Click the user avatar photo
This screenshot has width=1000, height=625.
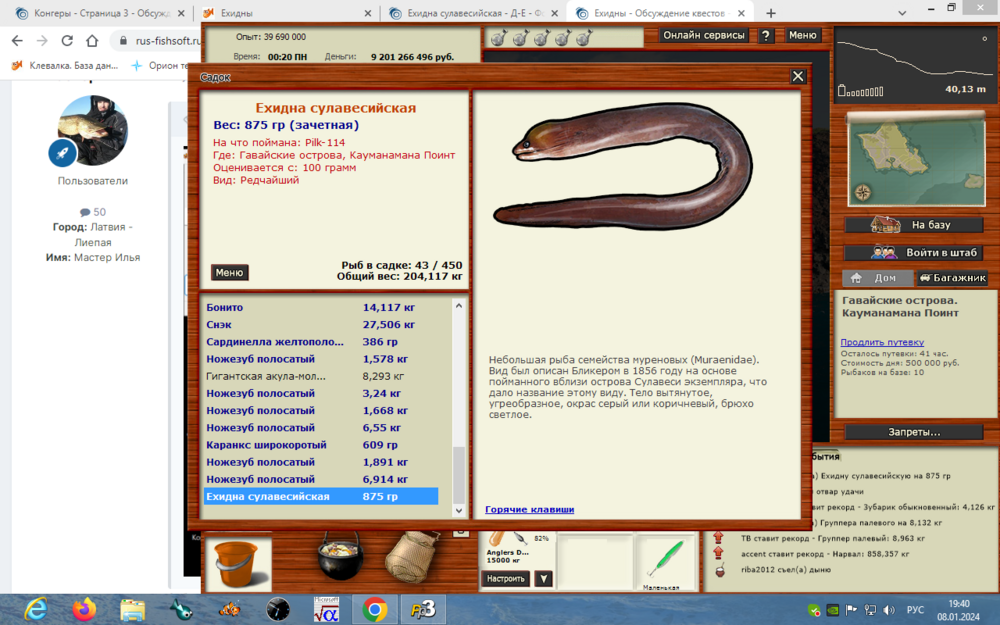[x=92, y=131]
